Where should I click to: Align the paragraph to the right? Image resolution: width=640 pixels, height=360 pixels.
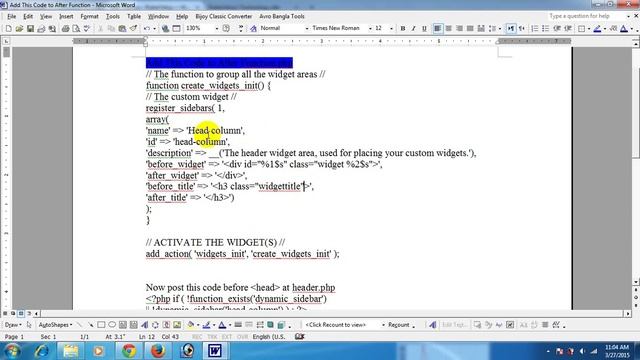pyautogui.click(x=460, y=29)
